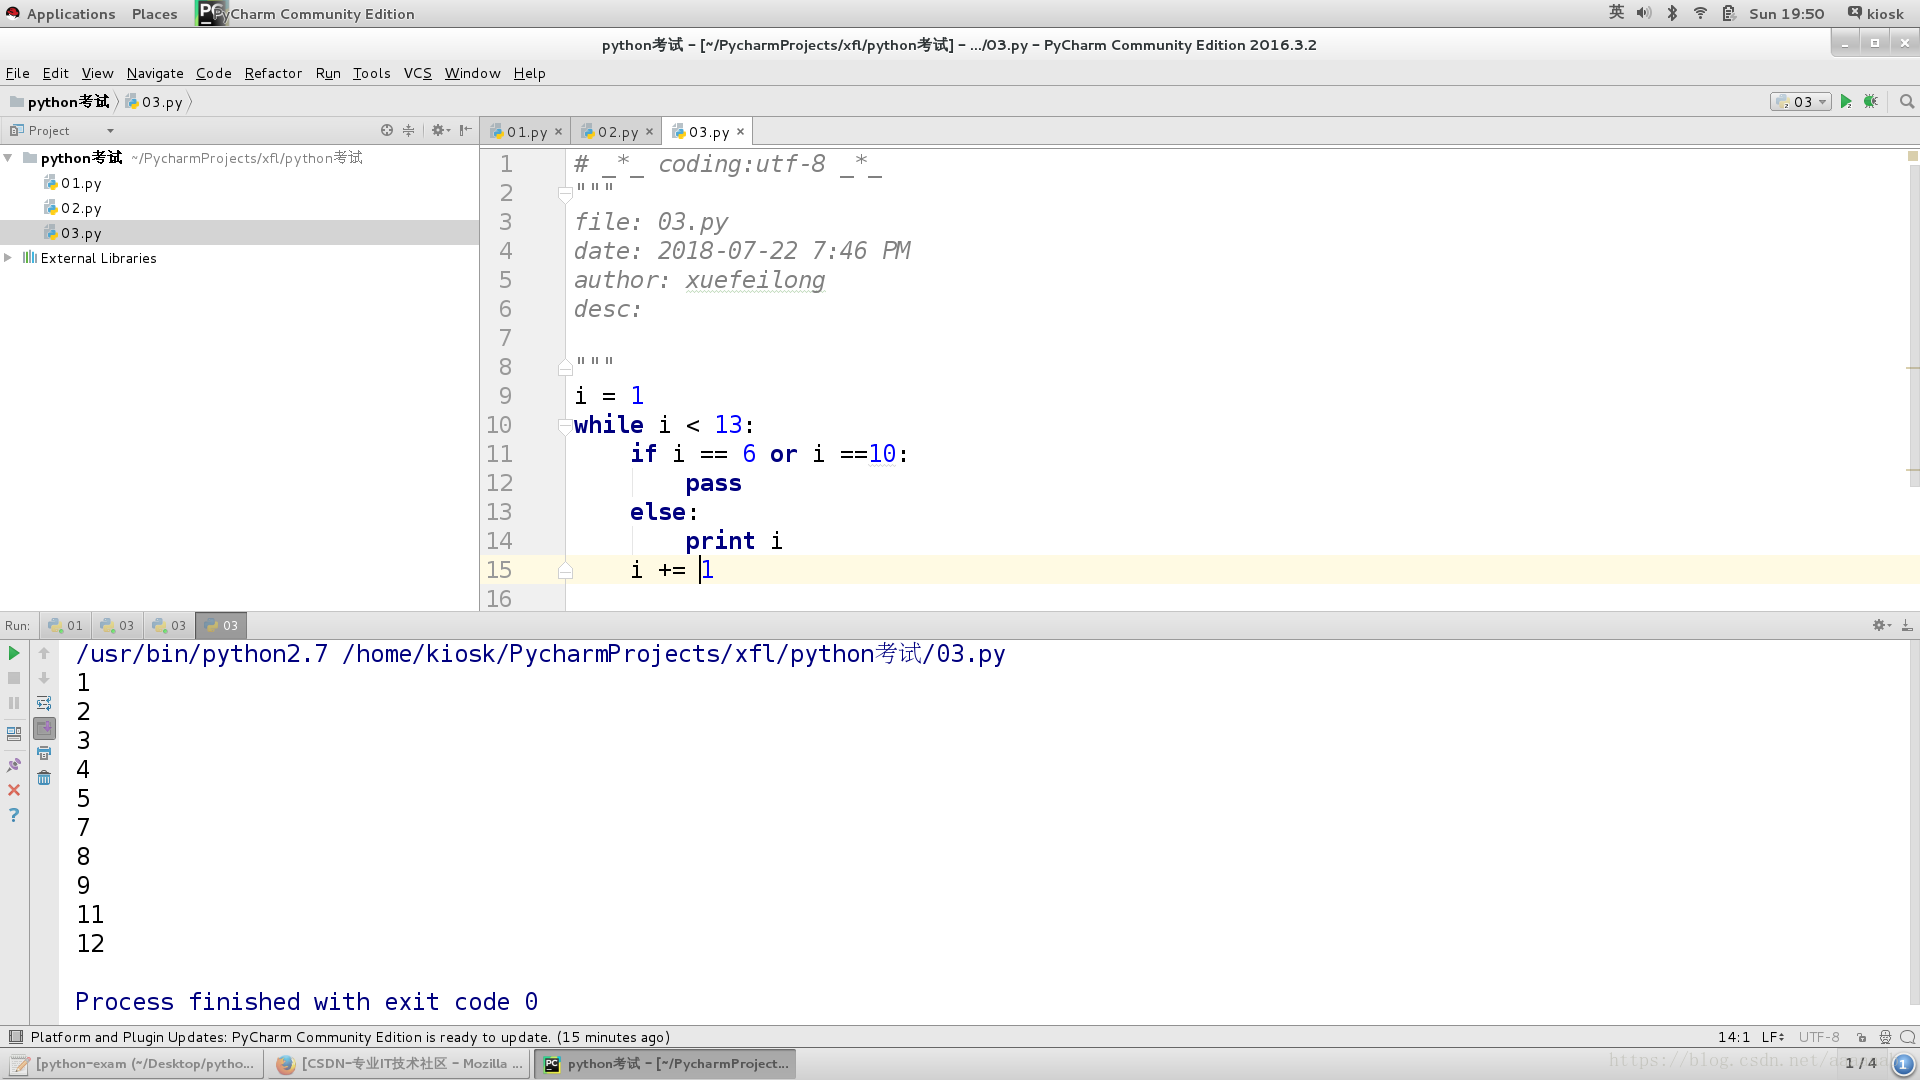
Task: Expand the External Libraries tree item
Action: (12, 257)
